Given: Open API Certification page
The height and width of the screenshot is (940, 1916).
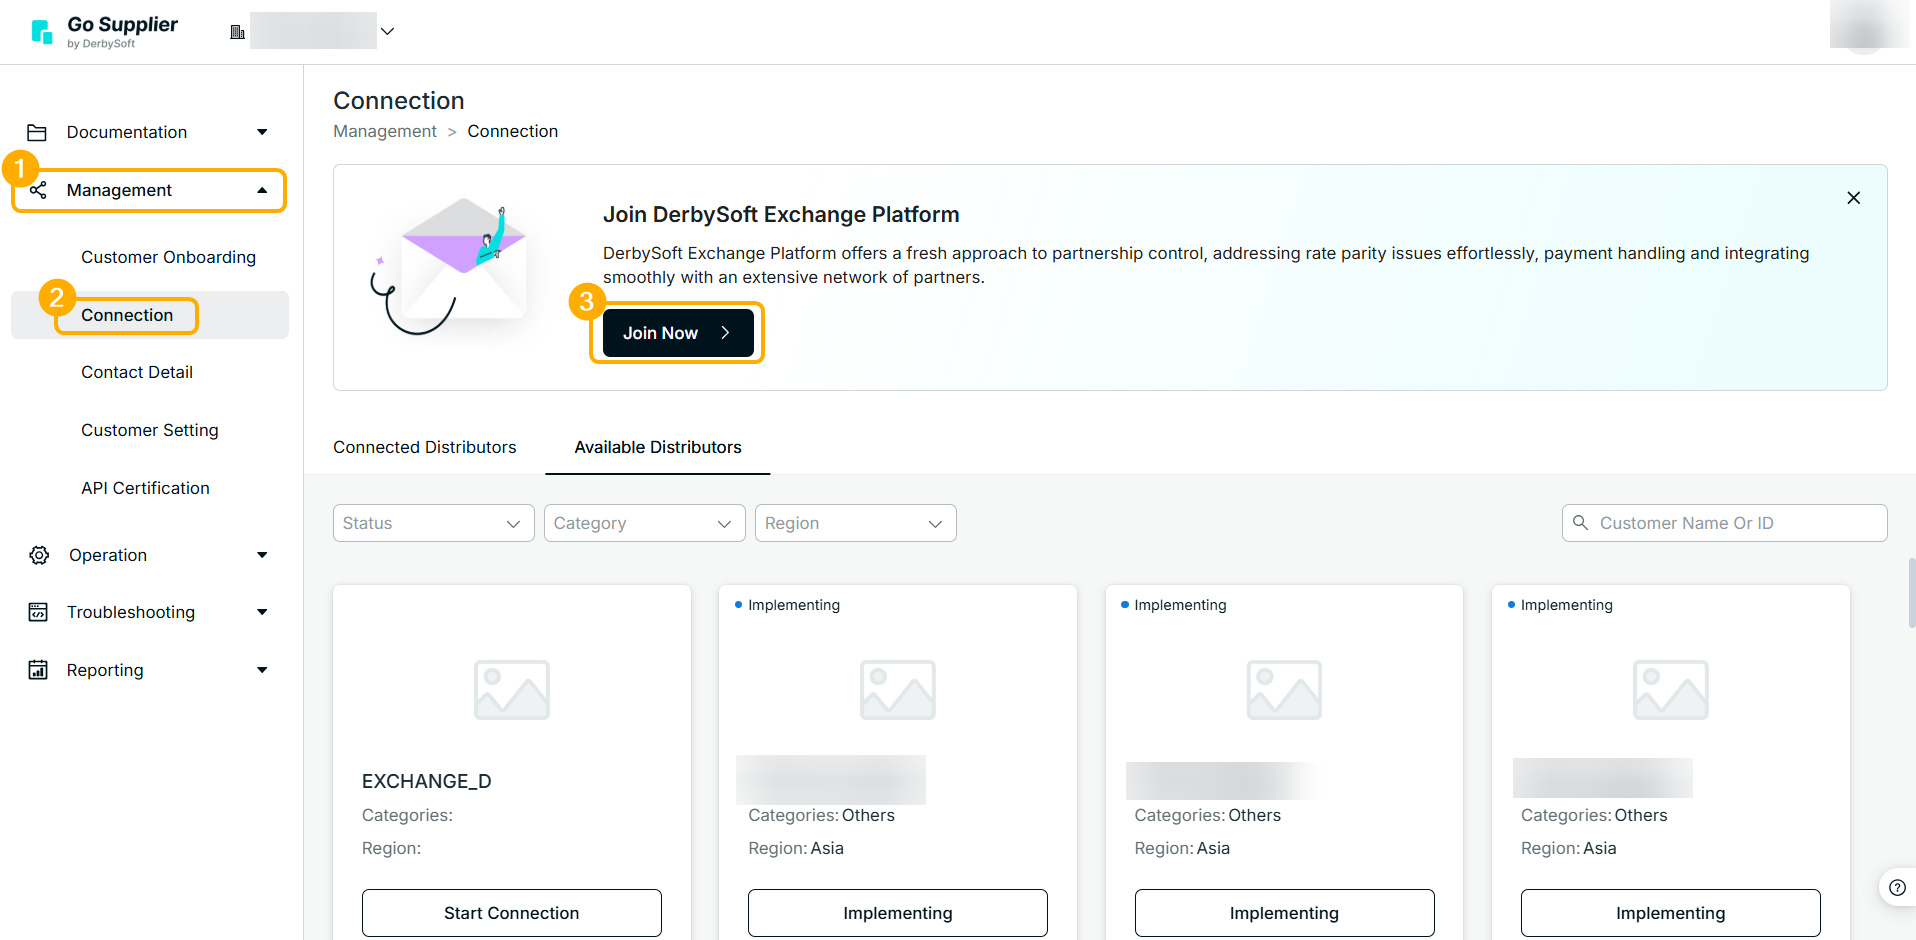Looking at the screenshot, I should [x=145, y=488].
